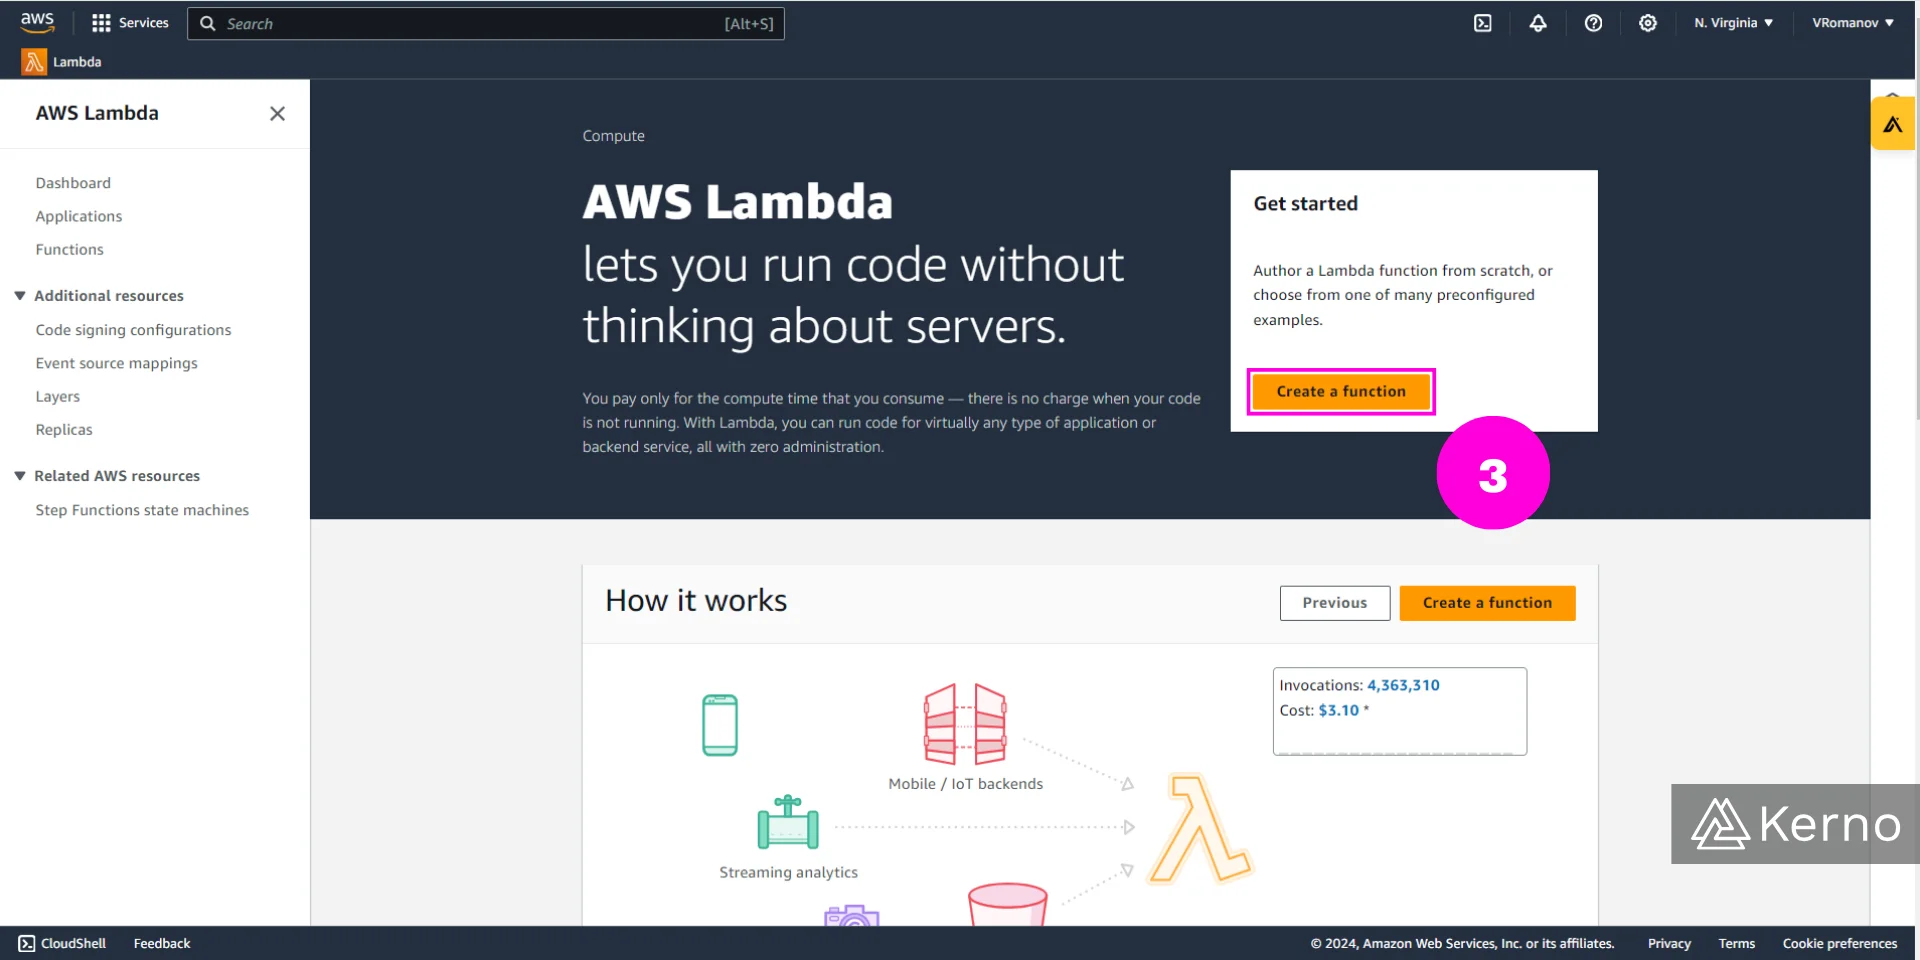Click the Previous button in How it works
The width and height of the screenshot is (1920, 960).
pyautogui.click(x=1335, y=603)
